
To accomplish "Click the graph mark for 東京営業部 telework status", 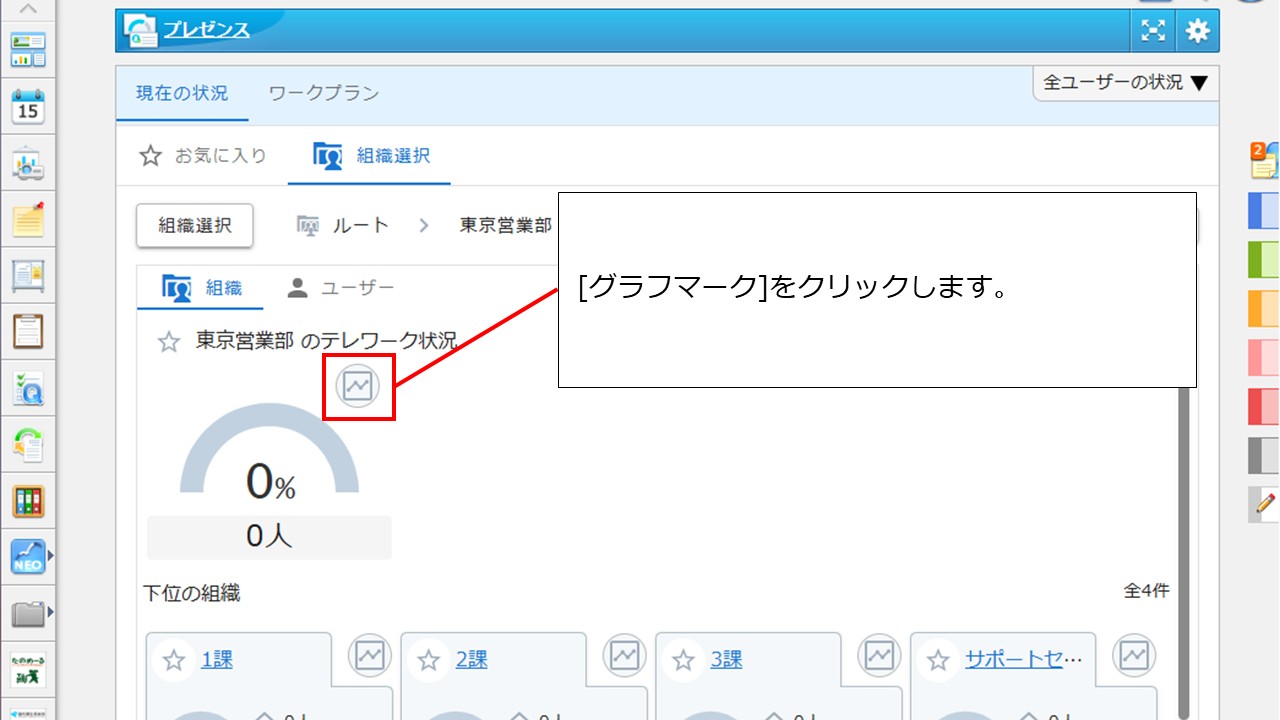I will coord(357,385).
